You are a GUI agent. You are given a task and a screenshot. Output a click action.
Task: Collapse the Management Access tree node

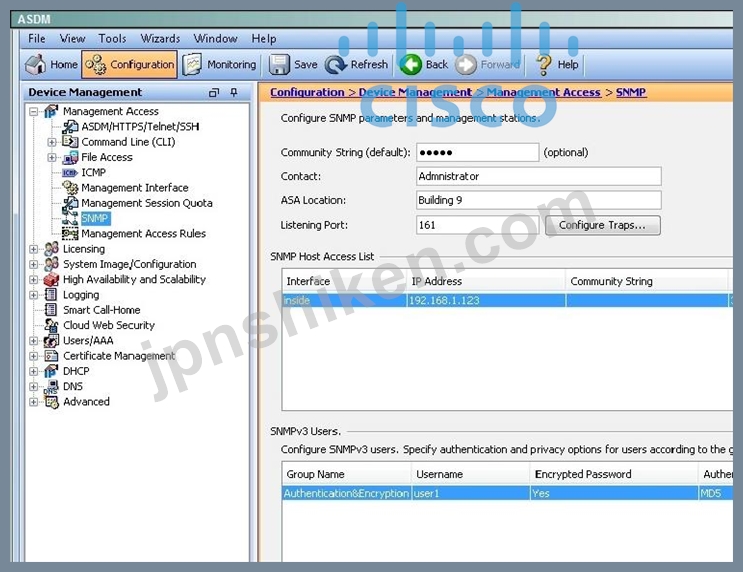point(34,112)
